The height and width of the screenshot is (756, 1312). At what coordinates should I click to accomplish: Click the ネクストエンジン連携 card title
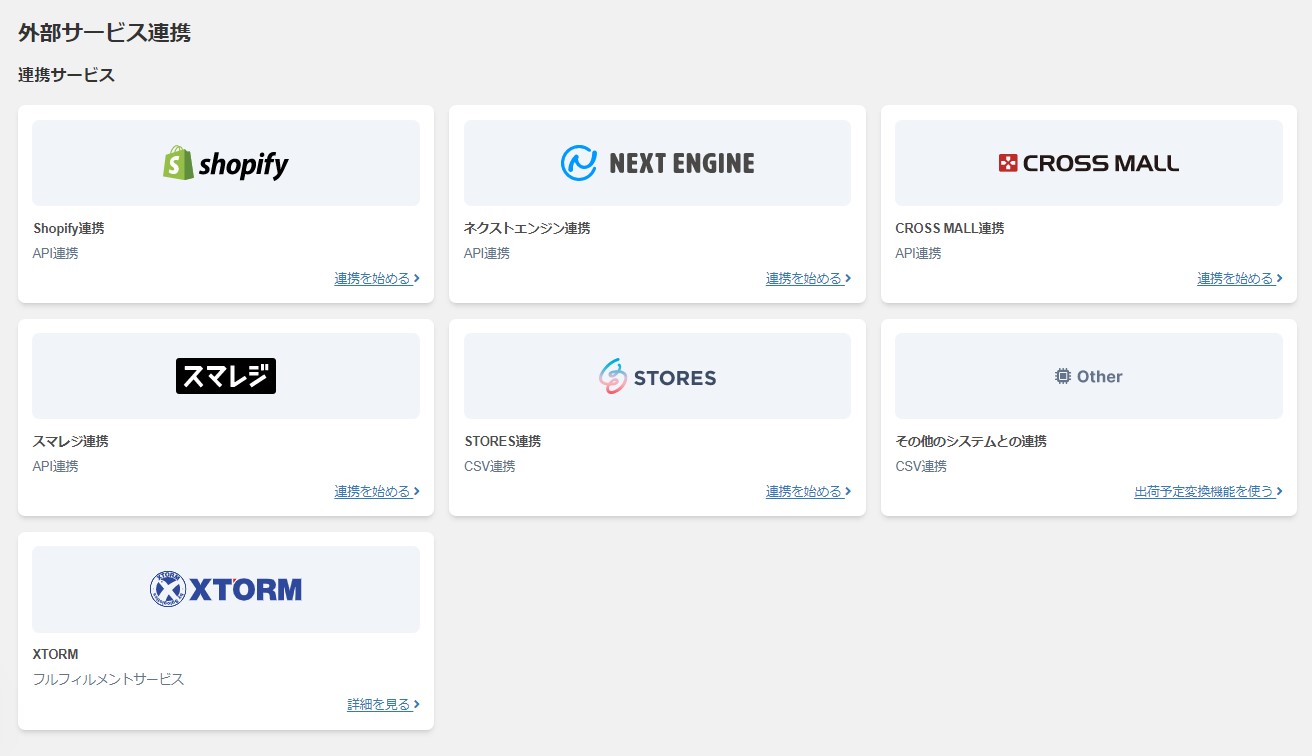(527, 228)
